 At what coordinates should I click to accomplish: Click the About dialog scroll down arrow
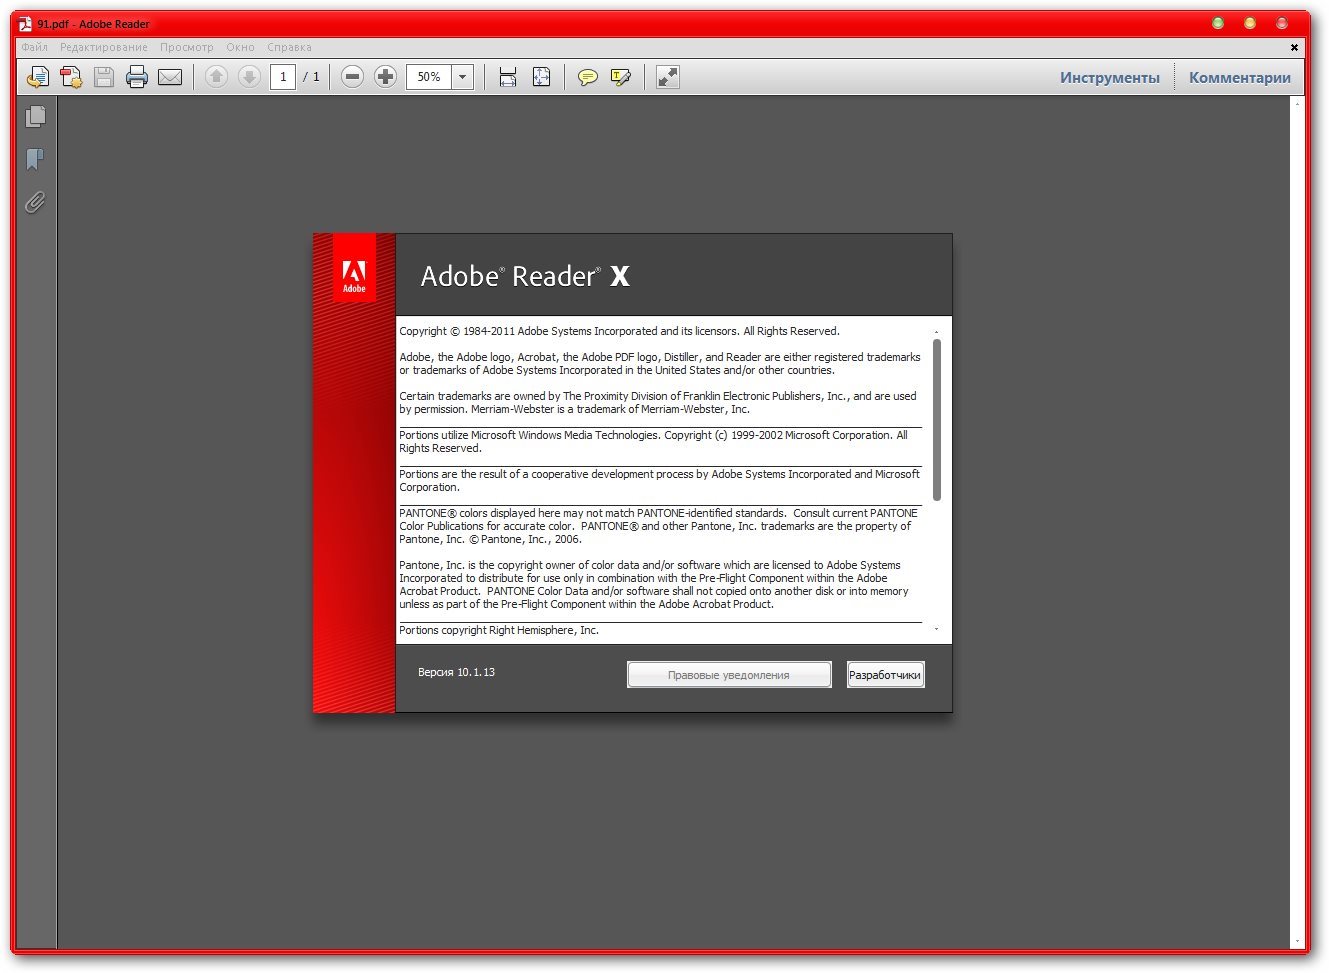937,629
